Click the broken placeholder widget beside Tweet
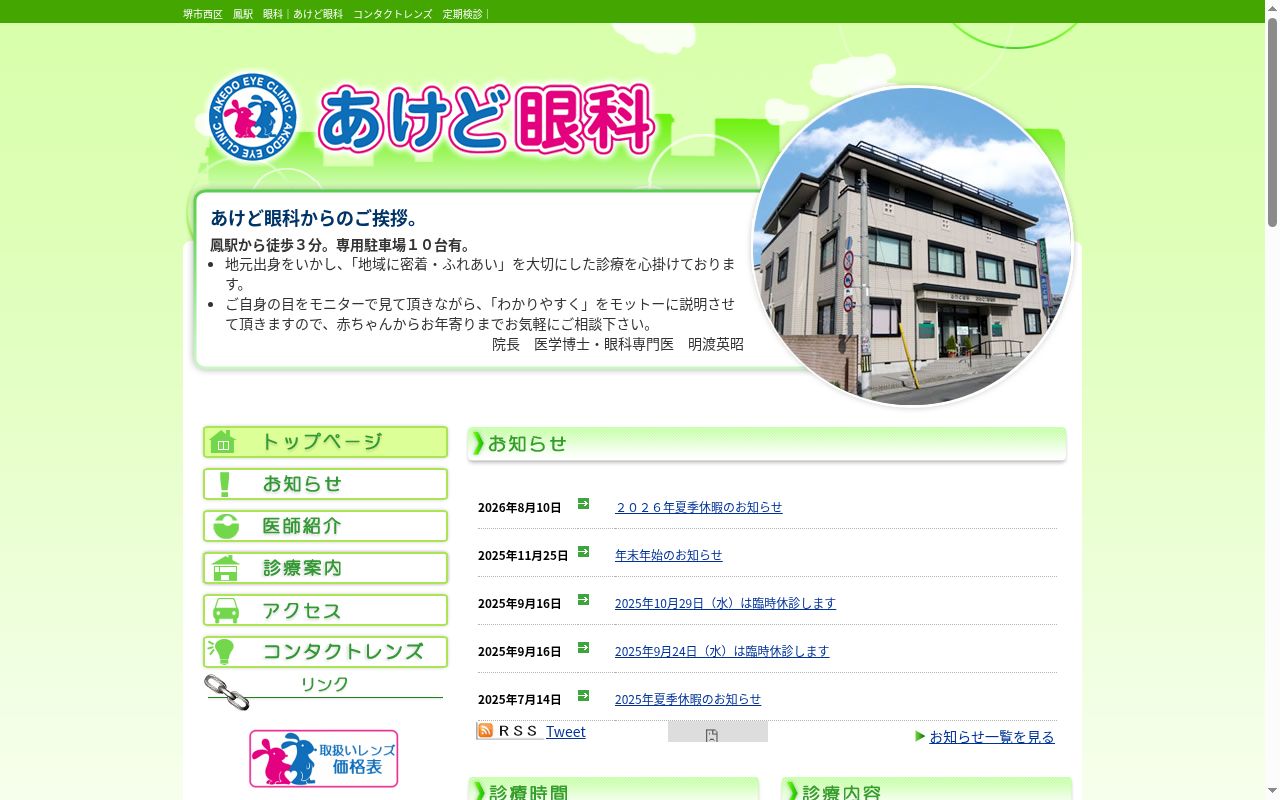This screenshot has height=800, width=1280. [x=718, y=732]
